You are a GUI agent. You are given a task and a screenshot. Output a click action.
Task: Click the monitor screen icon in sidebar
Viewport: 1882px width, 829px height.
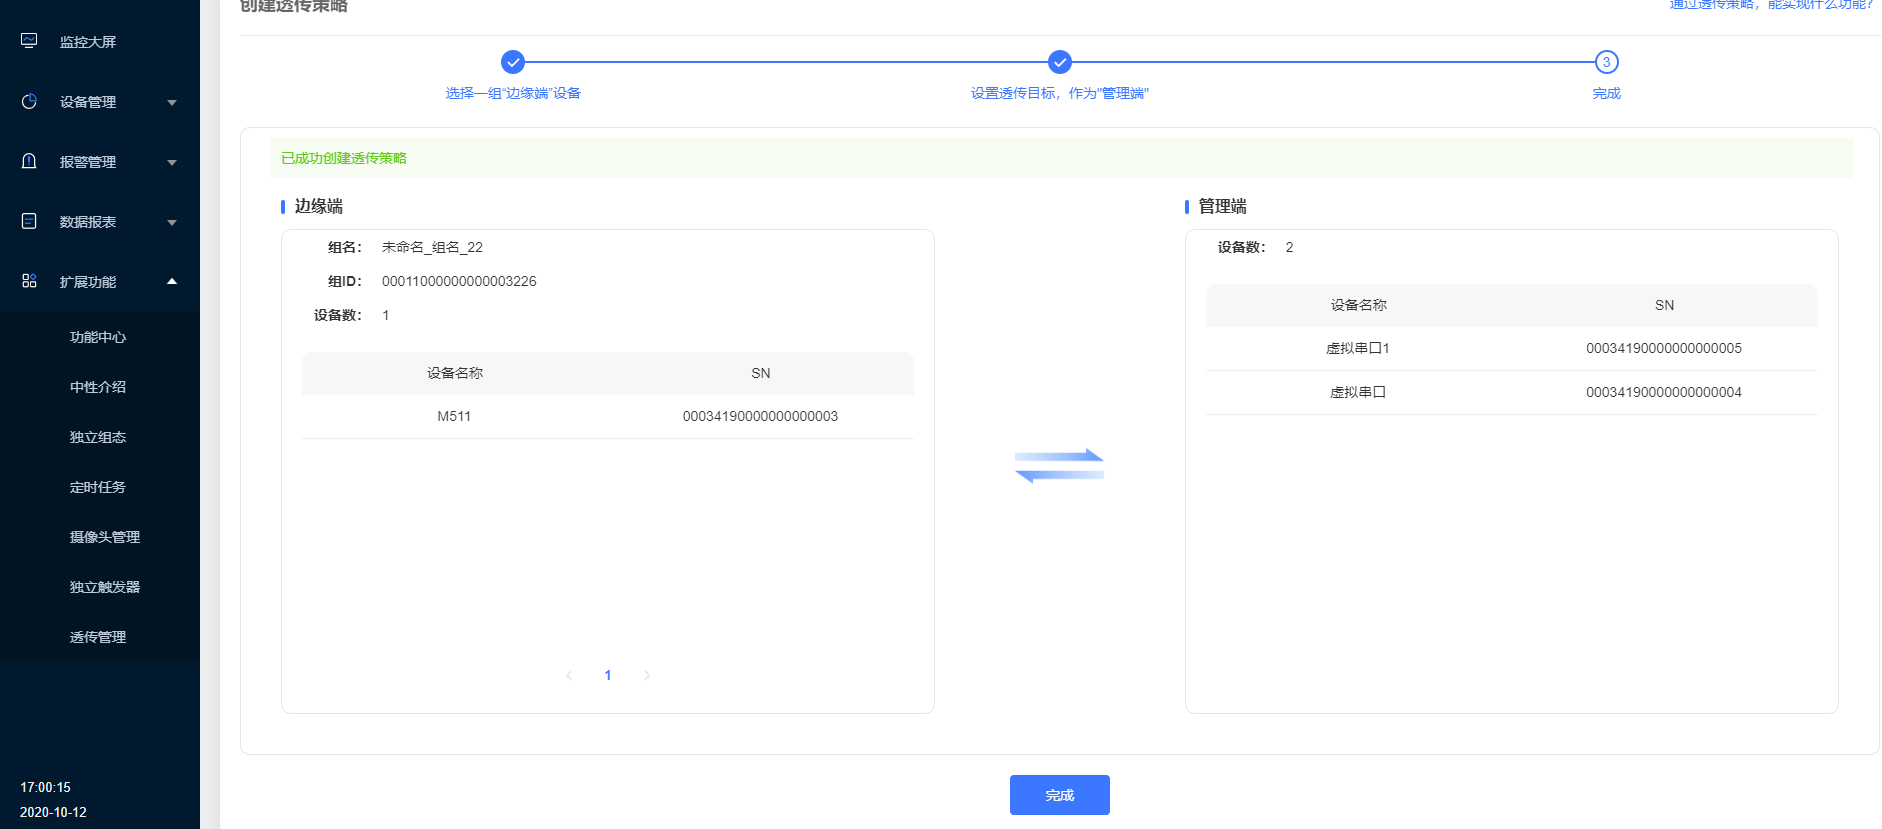click(x=29, y=41)
